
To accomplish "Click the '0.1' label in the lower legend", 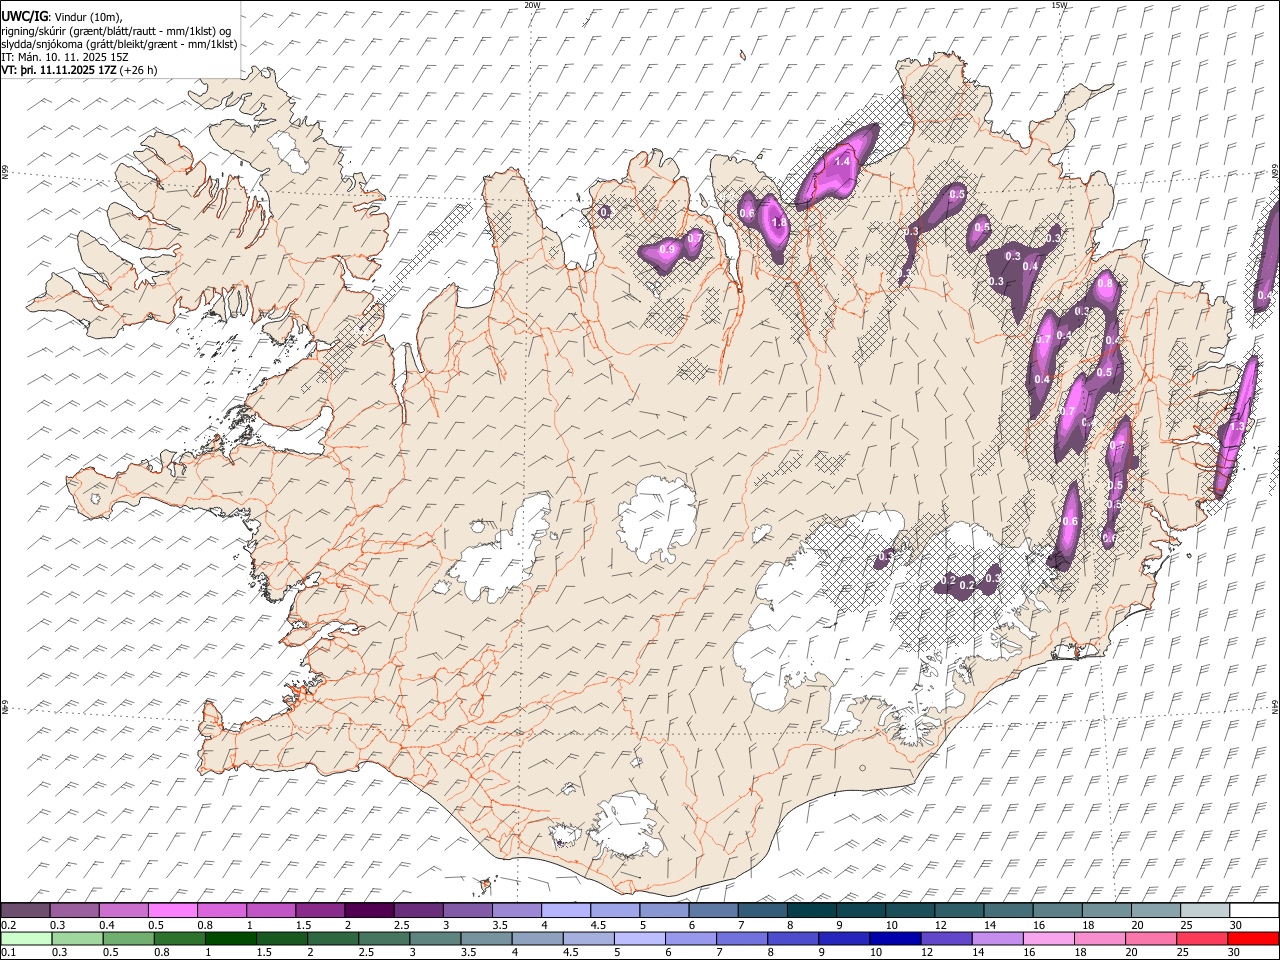I will pyautogui.click(x=7, y=952).
